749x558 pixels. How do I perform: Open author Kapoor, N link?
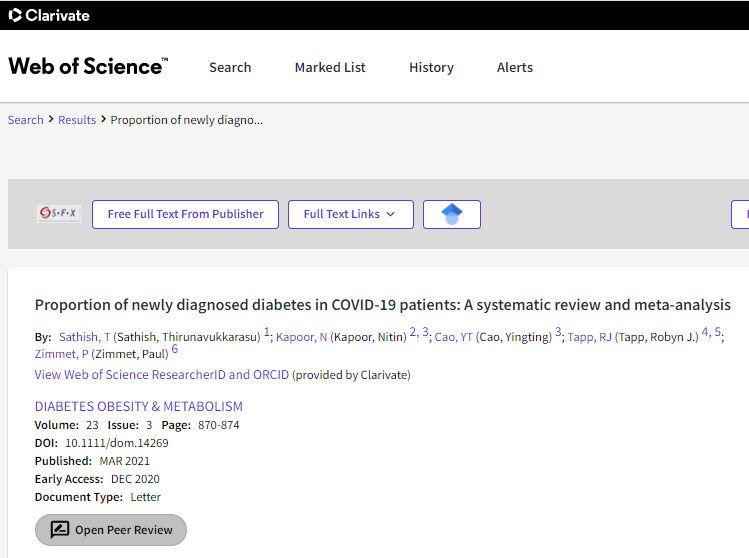pyautogui.click(x=301, y=337)
